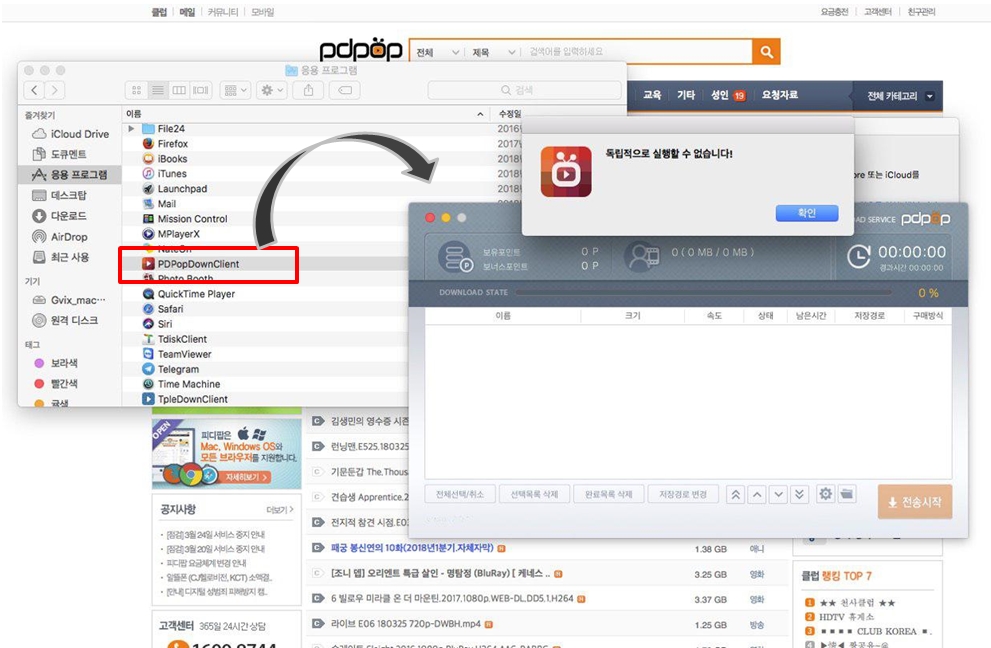Open the 전체 search scope dropdown
The width and height of the screenshot is (991, 648).
[437, 52]
